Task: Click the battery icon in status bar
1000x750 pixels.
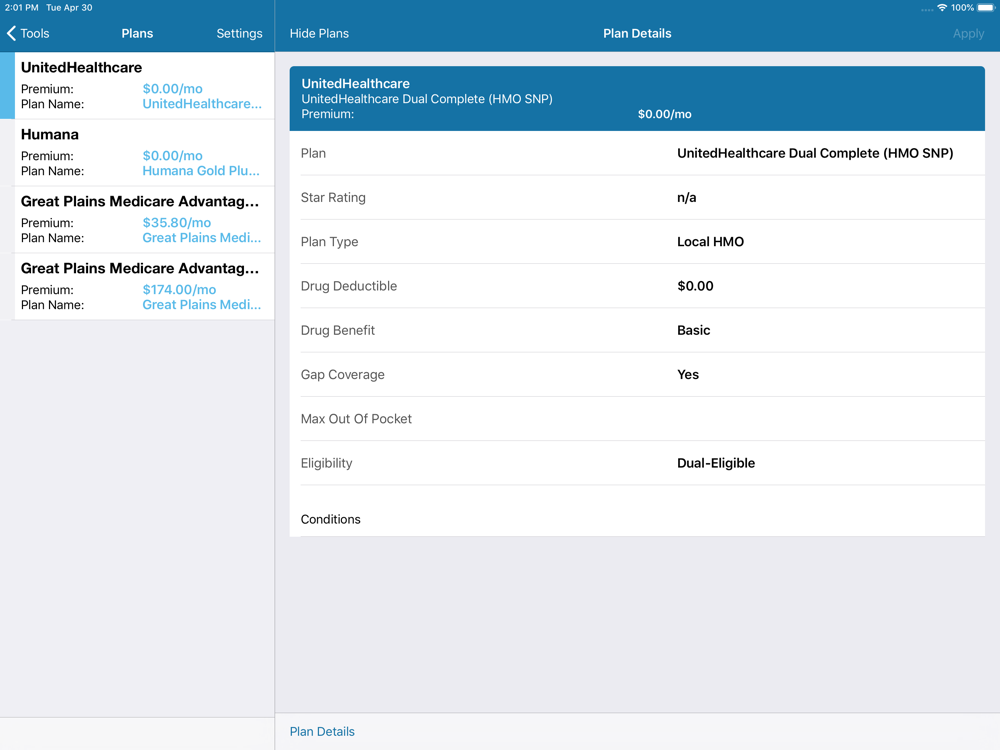Action: pos(986,8)
